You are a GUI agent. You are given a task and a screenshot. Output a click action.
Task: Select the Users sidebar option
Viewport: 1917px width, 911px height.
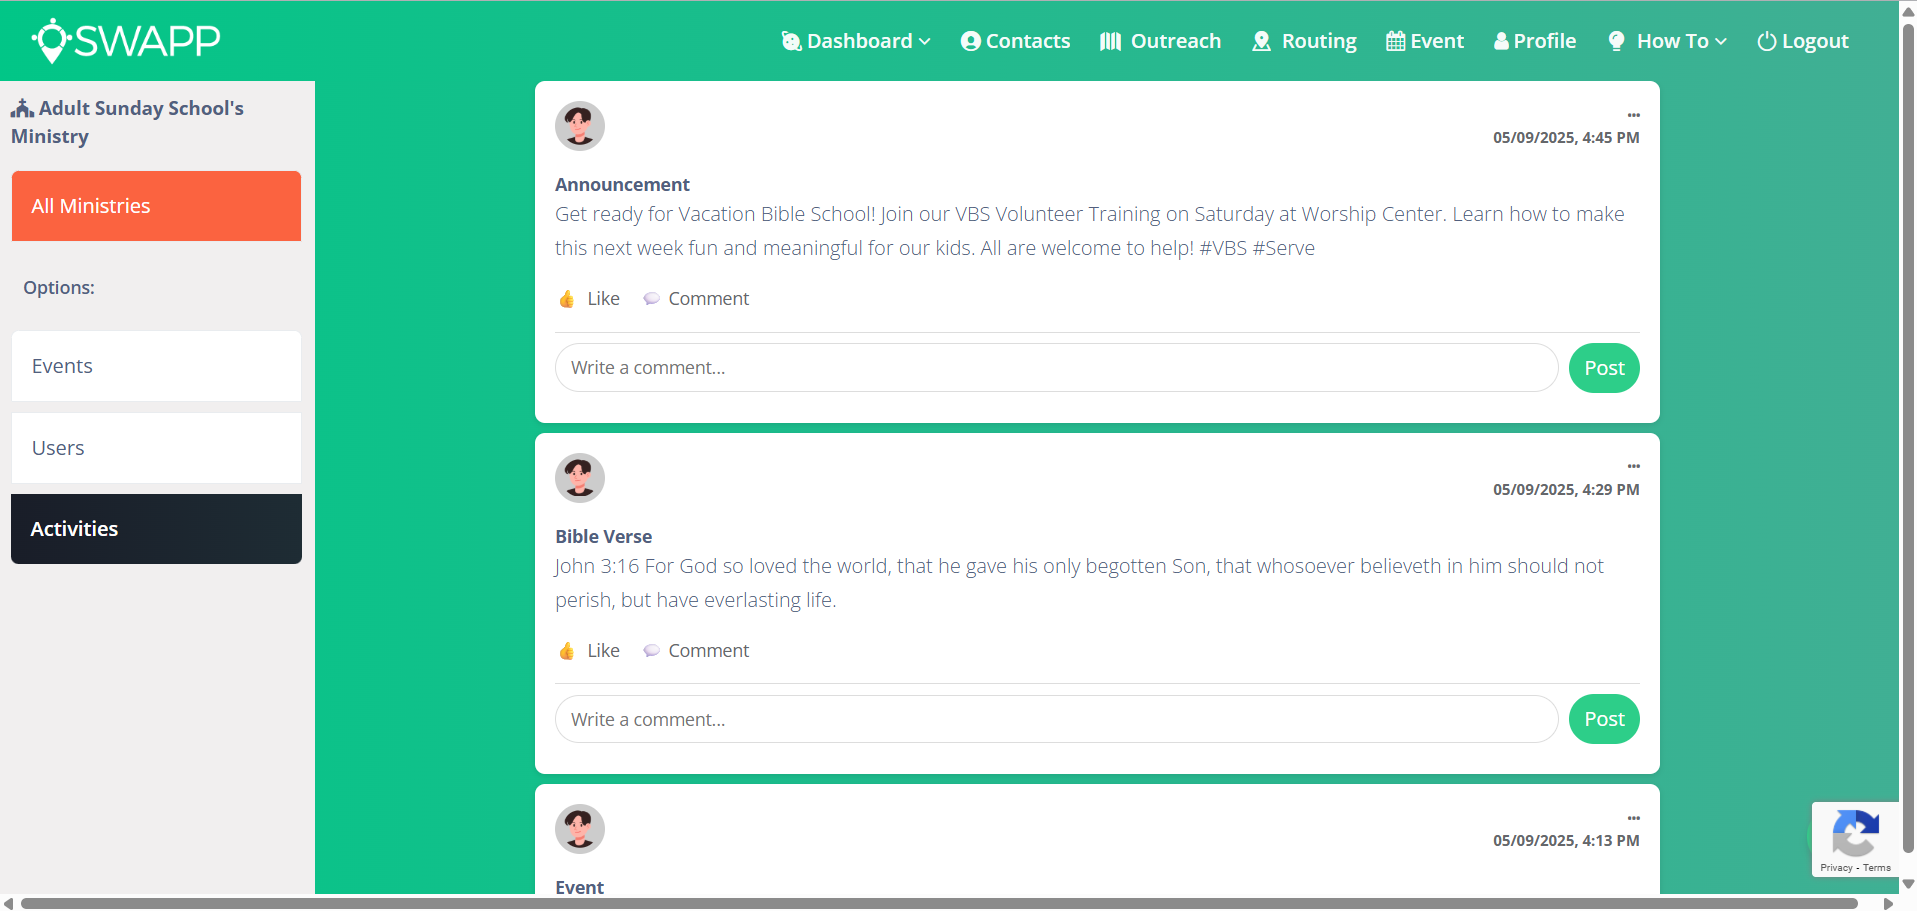[x=156, y=448]
